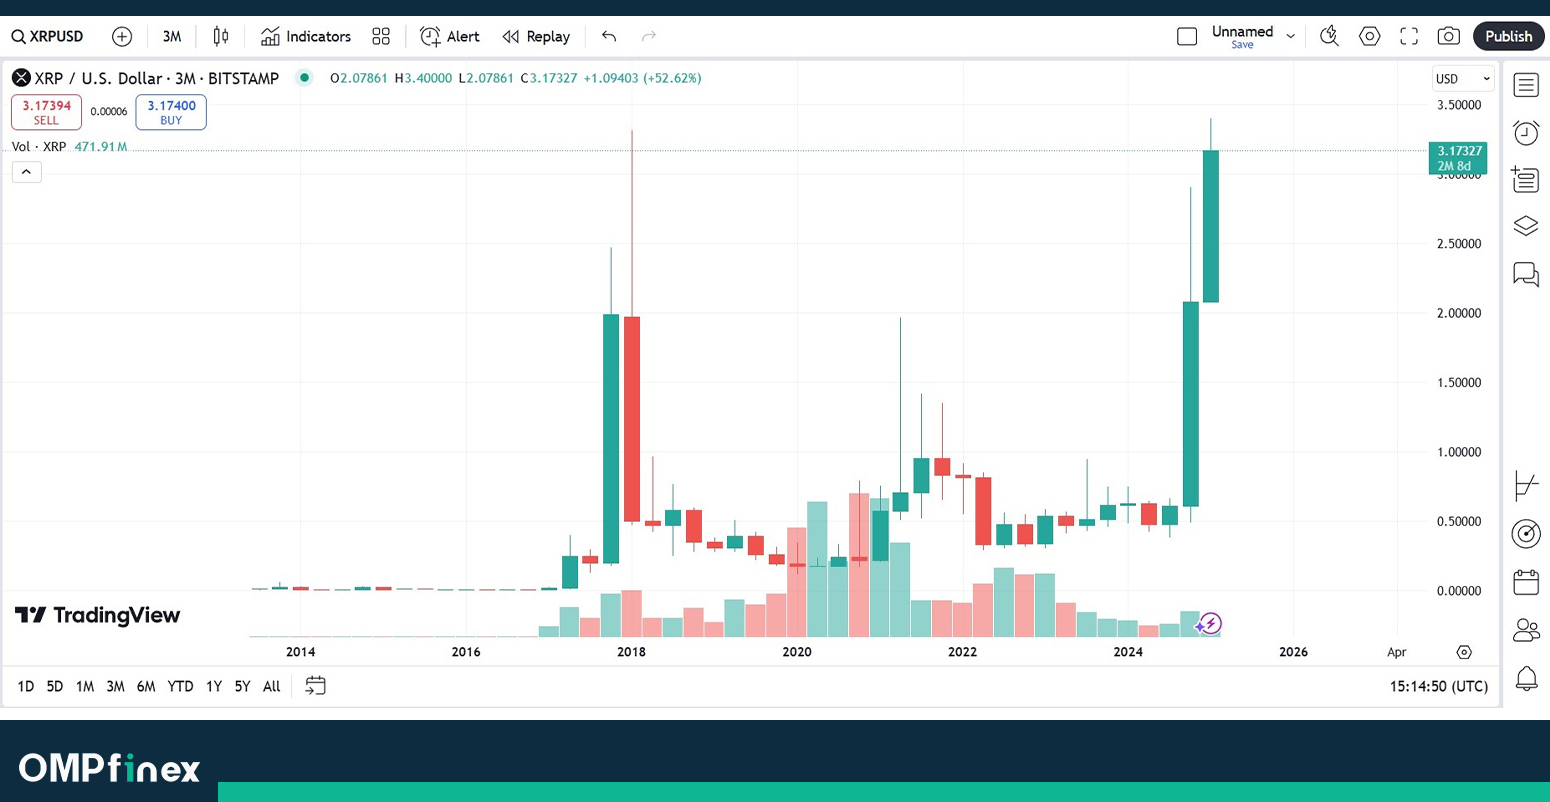
Task: Take a chart snapshot with camera icon
Action: [1448, 37]
